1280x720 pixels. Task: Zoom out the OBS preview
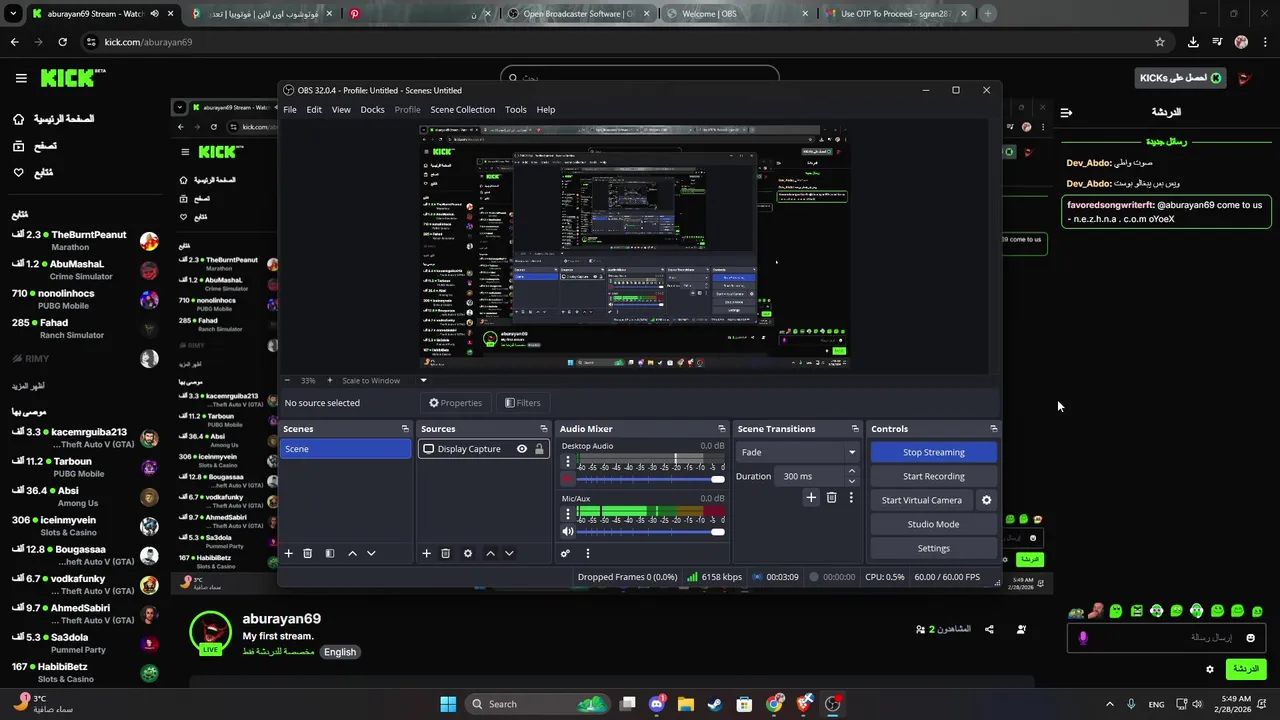pyautogui.click(x=287, y=380)
